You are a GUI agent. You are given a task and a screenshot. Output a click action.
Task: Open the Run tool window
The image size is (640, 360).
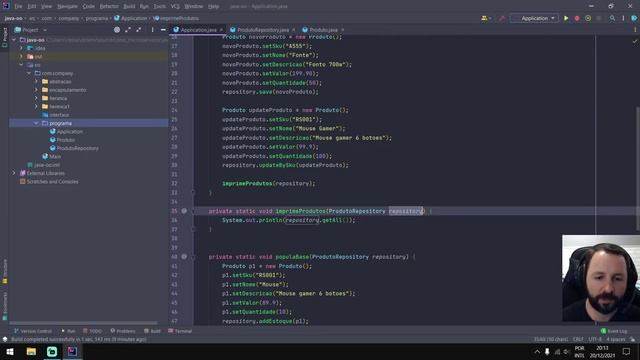[x=68, y=331]
